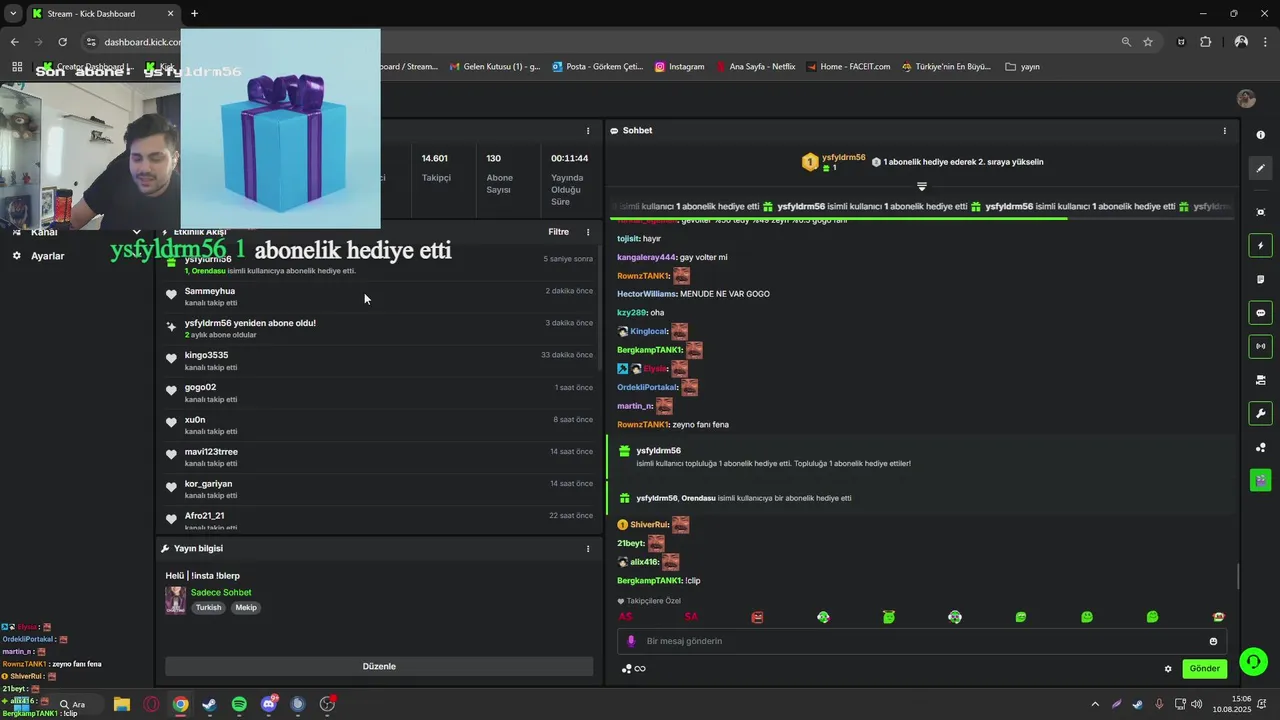Open the notes icon in right sidebar
The width and height of the screenshot is (1280, 720).
(1260, 279)
